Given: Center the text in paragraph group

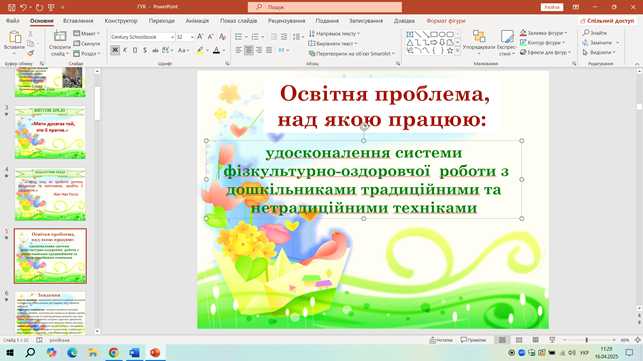Looking at the screenshot, I should 249,50.
